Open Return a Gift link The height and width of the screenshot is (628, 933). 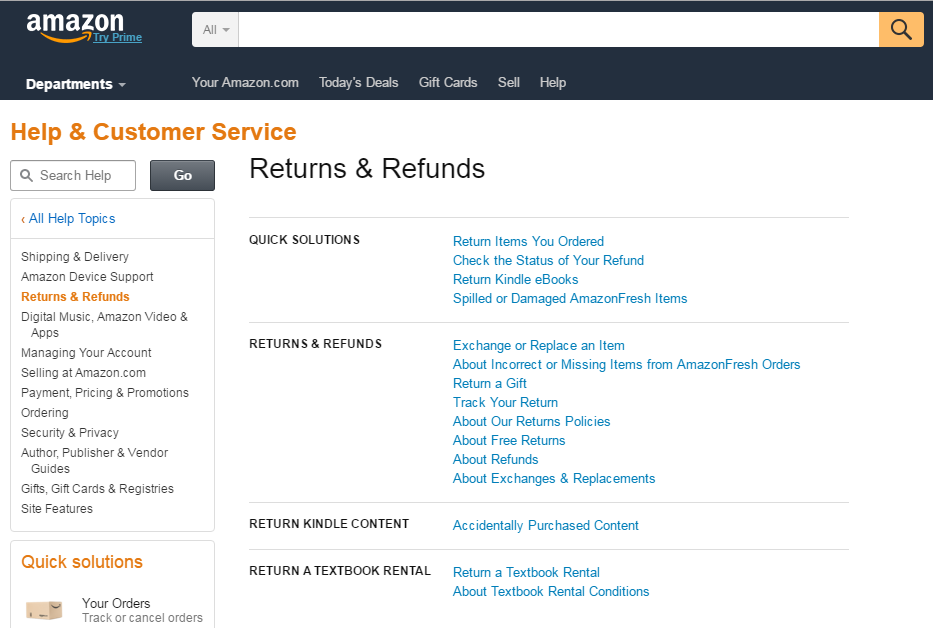(x=490, y=383)
